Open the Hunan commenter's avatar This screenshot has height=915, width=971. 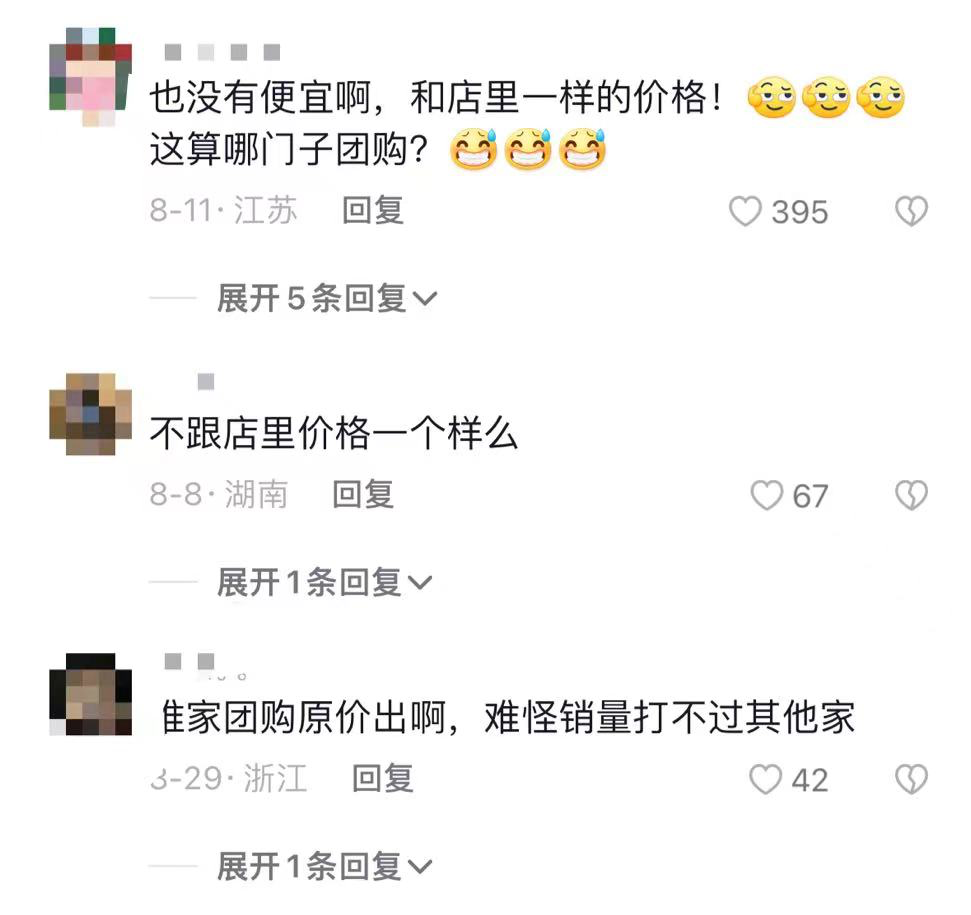point(90,414)
